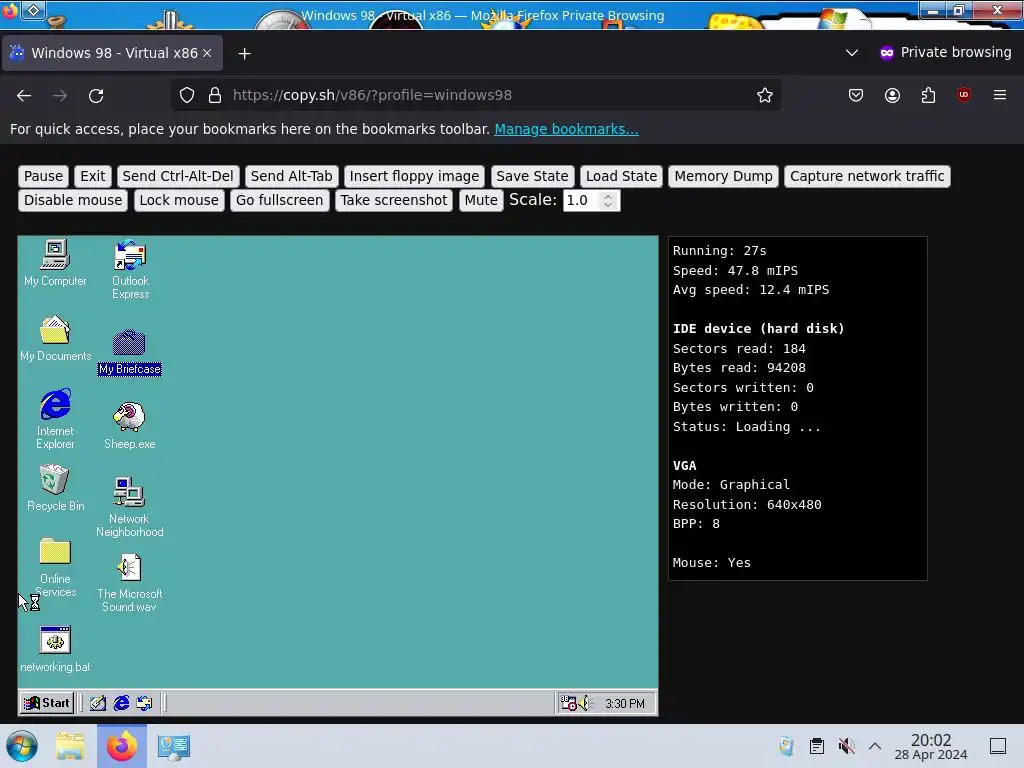Open the Pocket save icon
The height and width of the screenshot is (768, 1024).
pos(856,95)
